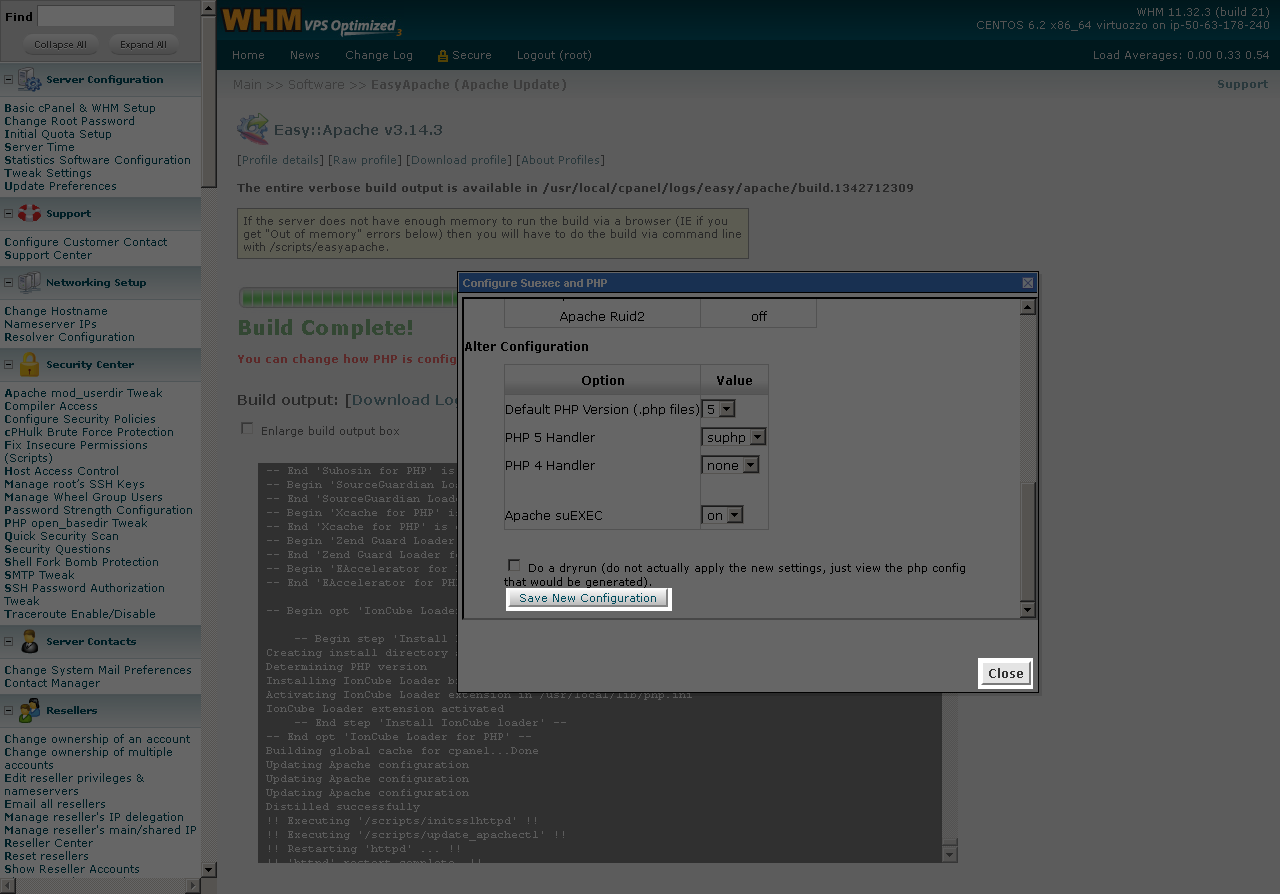Open the PHP 4 Handler dropdown
Image resolution: width=1280 pixels, height=894 pixels.
(730, 465)
